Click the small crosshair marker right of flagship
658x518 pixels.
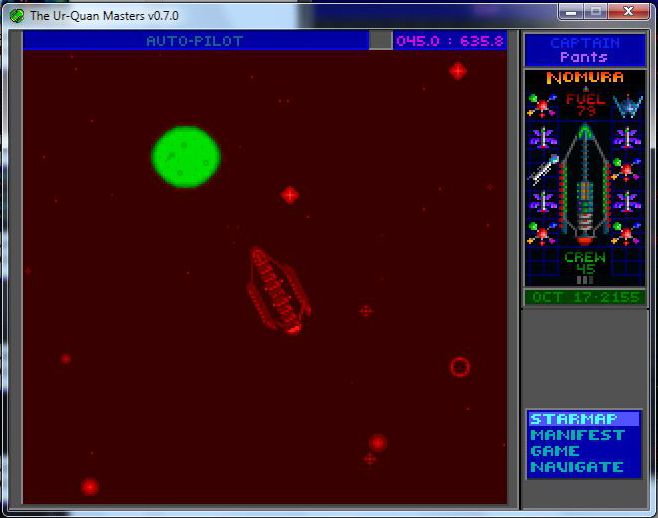366,311
